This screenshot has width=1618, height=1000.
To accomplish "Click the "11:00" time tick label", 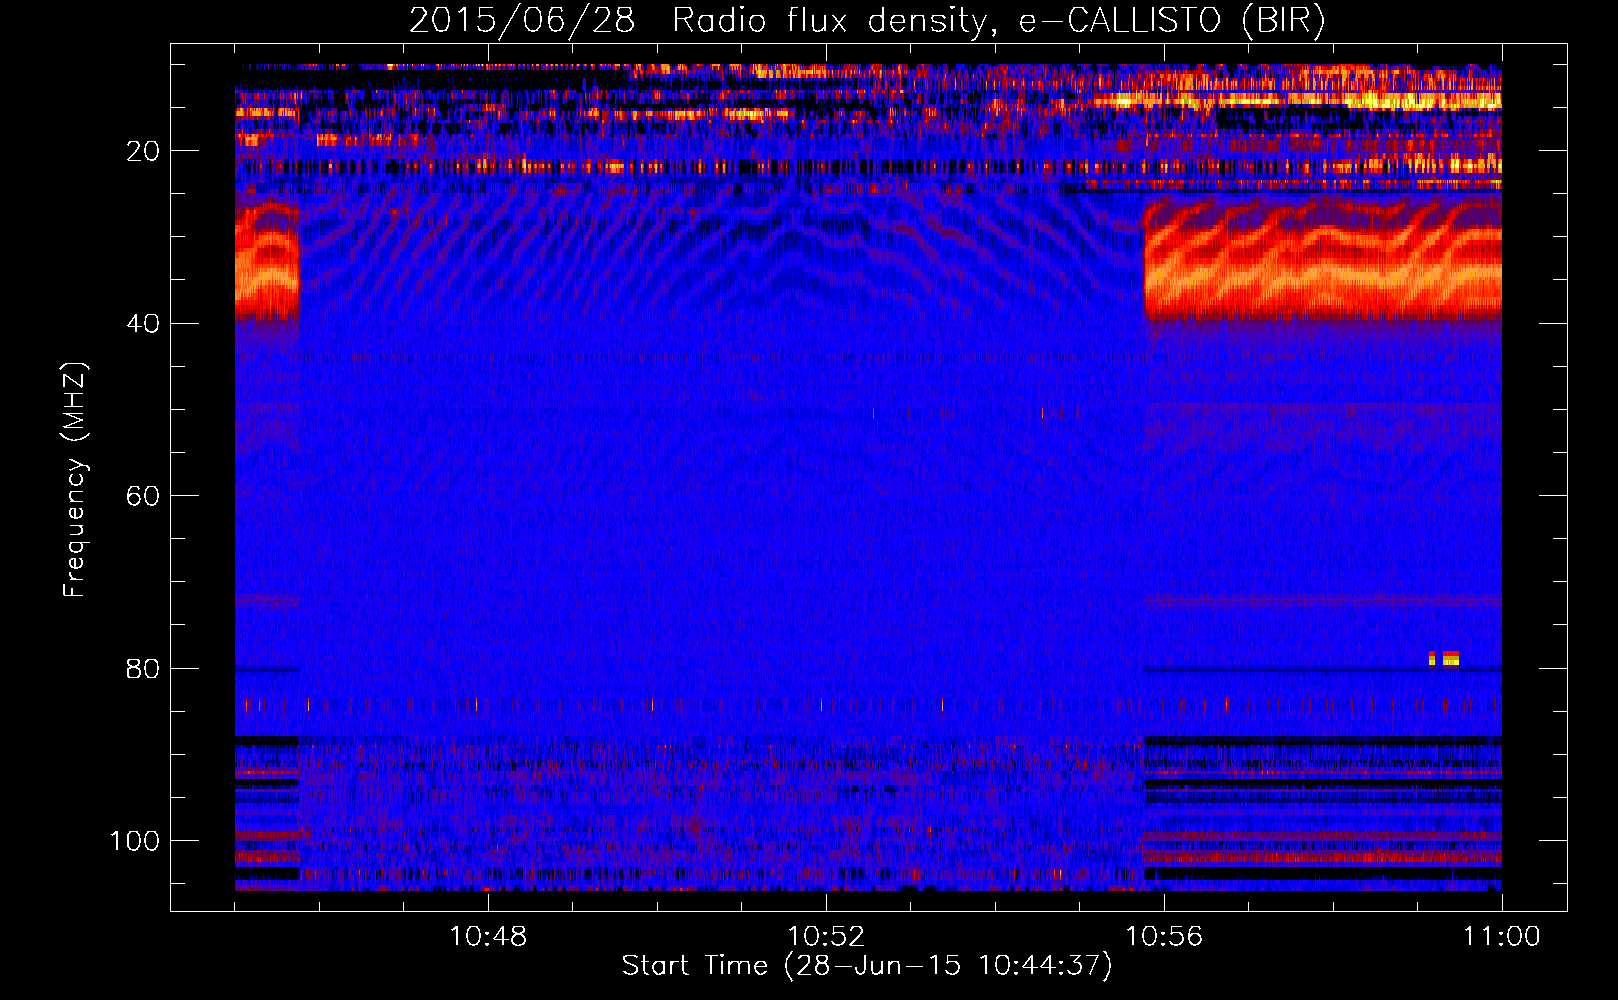I will click(x=1502, y=937).
